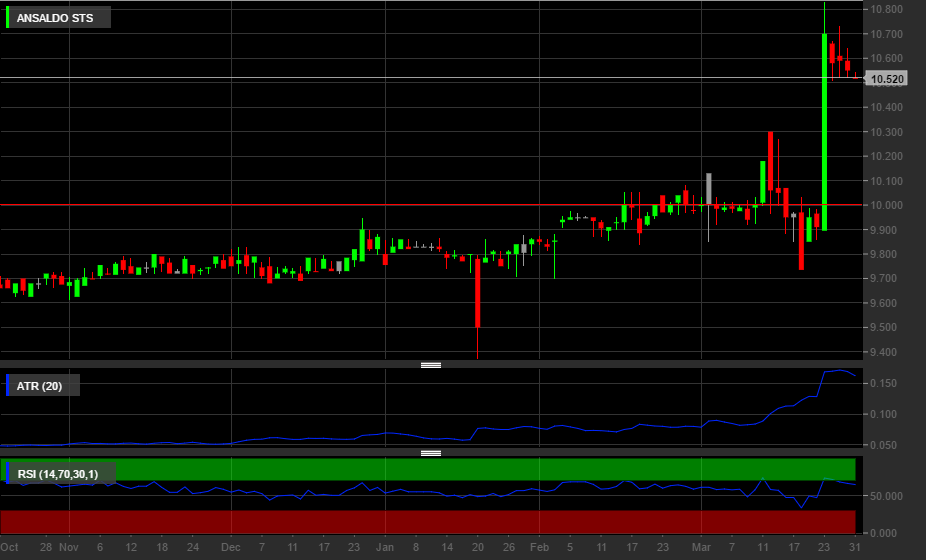Click the 9.400 price axis label
The height and width of the screenshot is (560, 926).
point(883,352)
